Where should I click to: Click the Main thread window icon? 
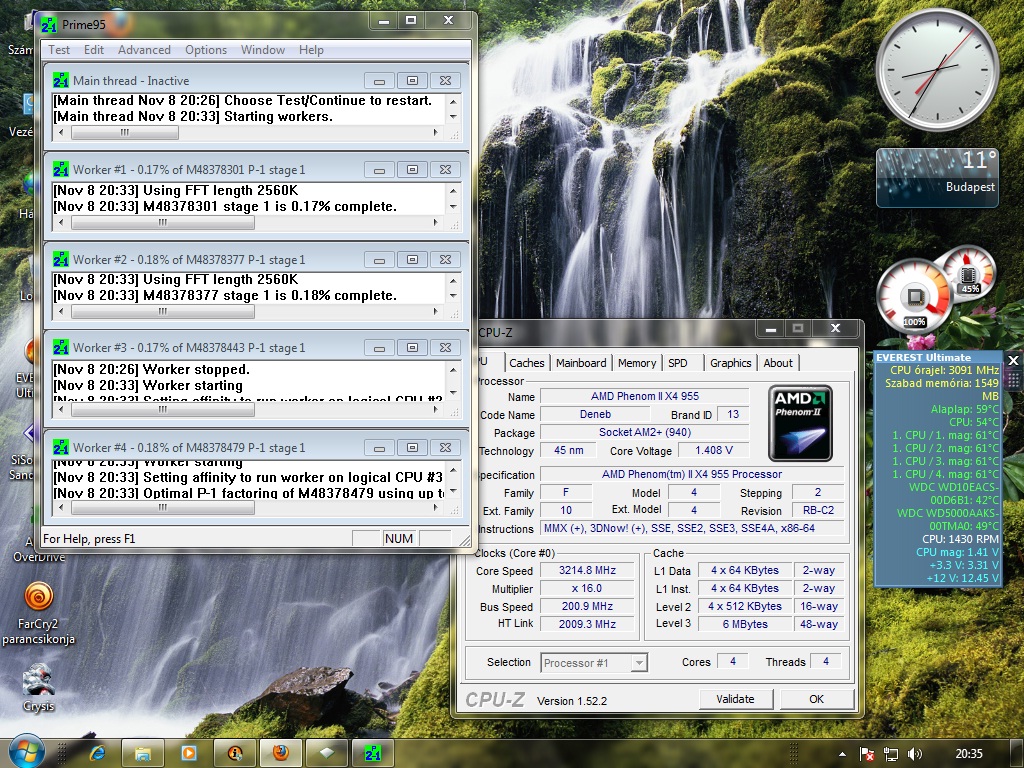(x=61, y=80)
